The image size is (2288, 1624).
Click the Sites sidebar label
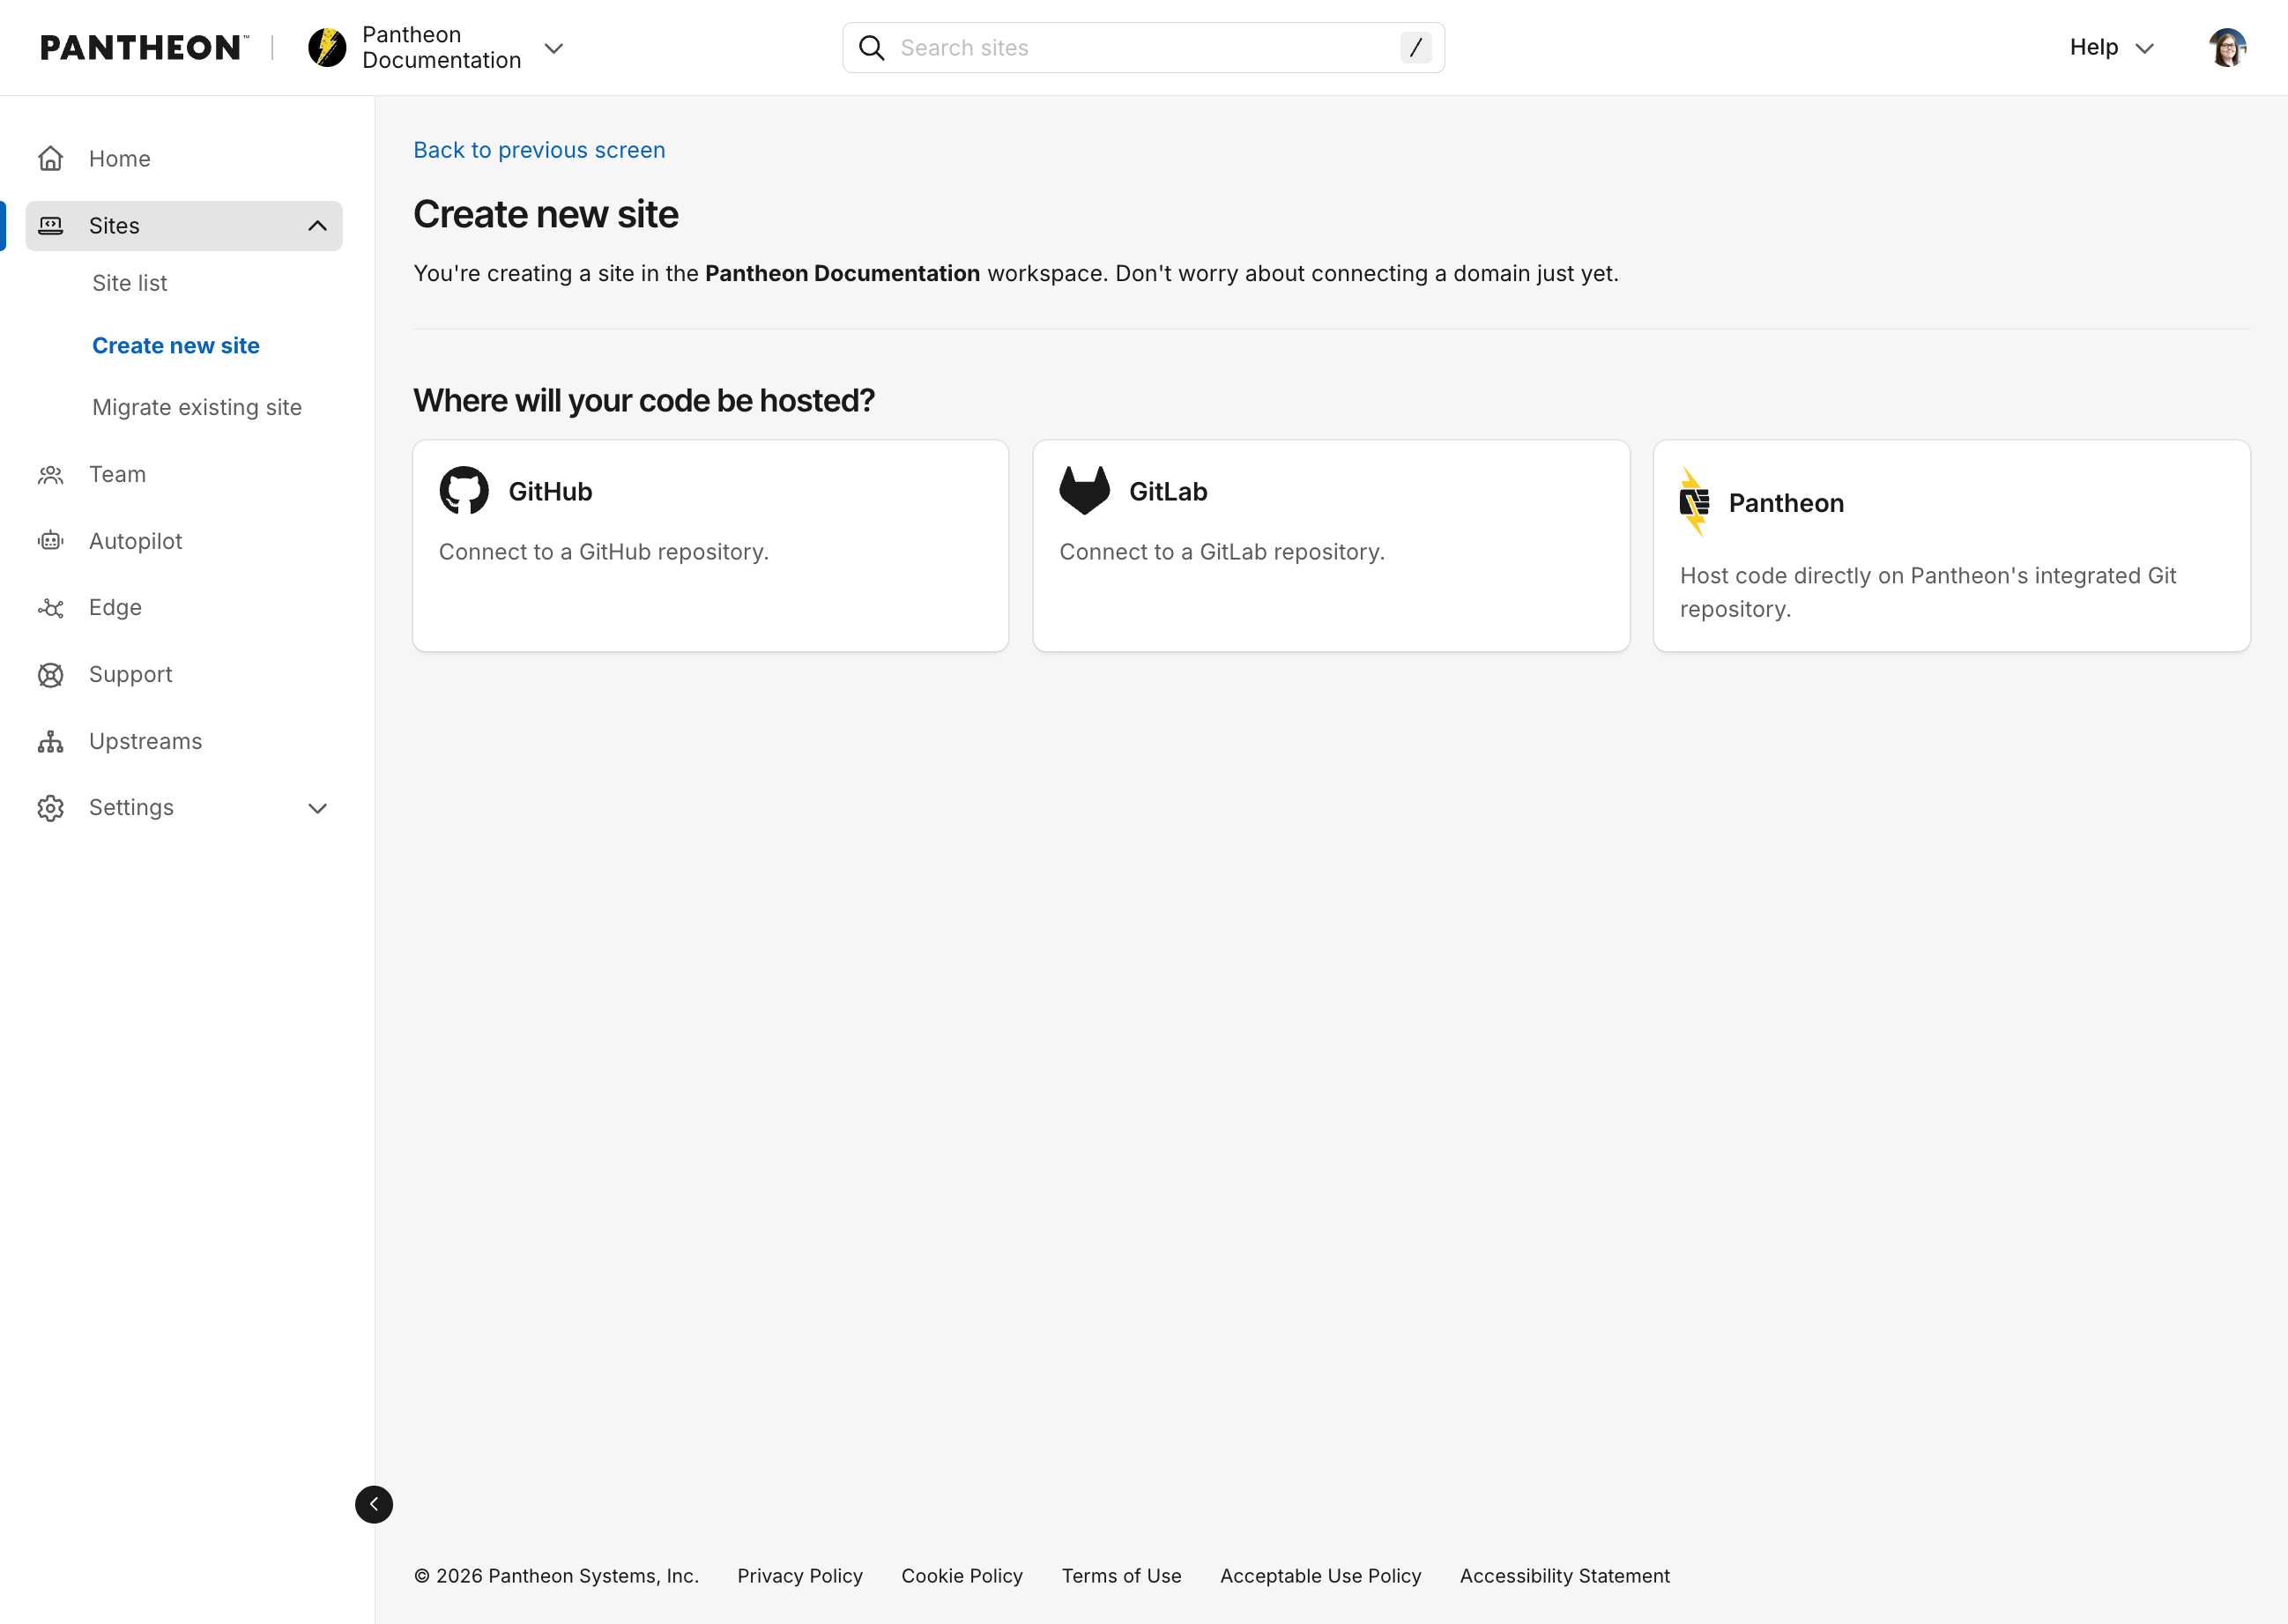(114, 226)
